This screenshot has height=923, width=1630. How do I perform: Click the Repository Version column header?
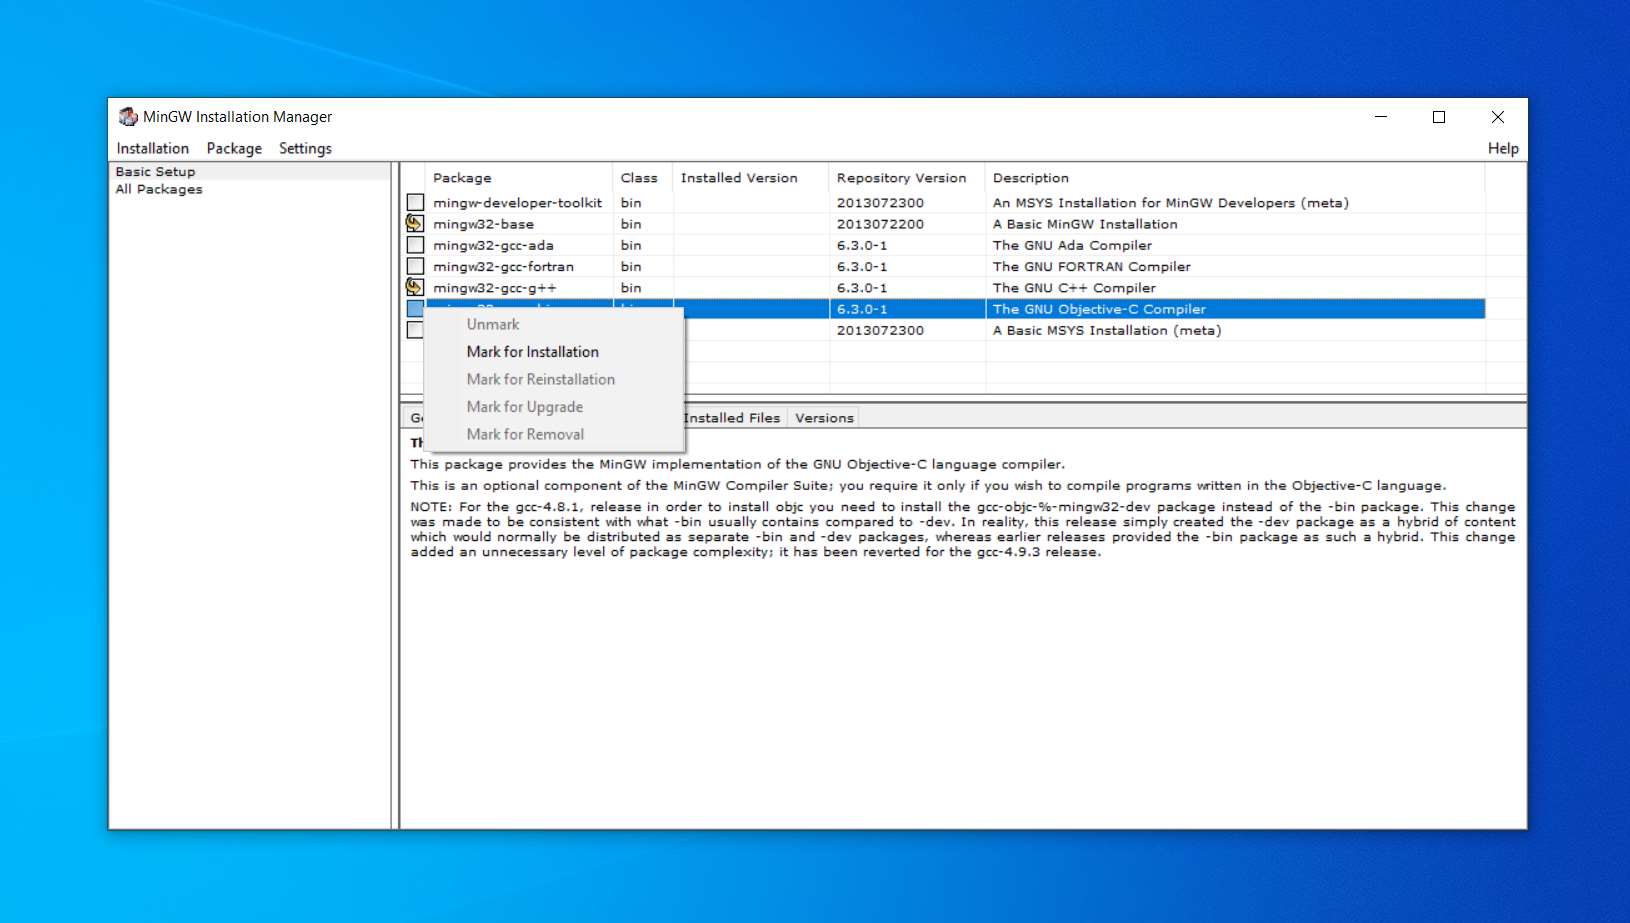901,178
